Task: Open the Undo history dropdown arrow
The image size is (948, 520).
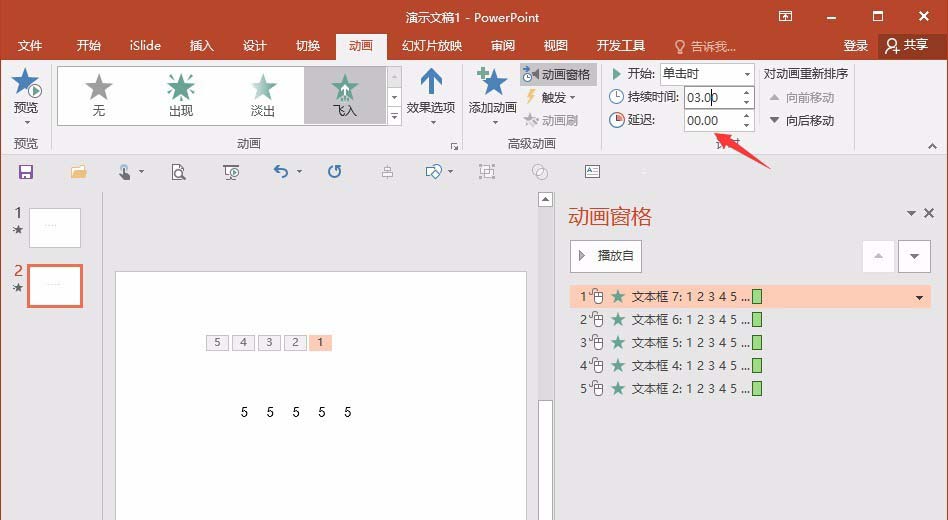Action: tap(299, 172)
